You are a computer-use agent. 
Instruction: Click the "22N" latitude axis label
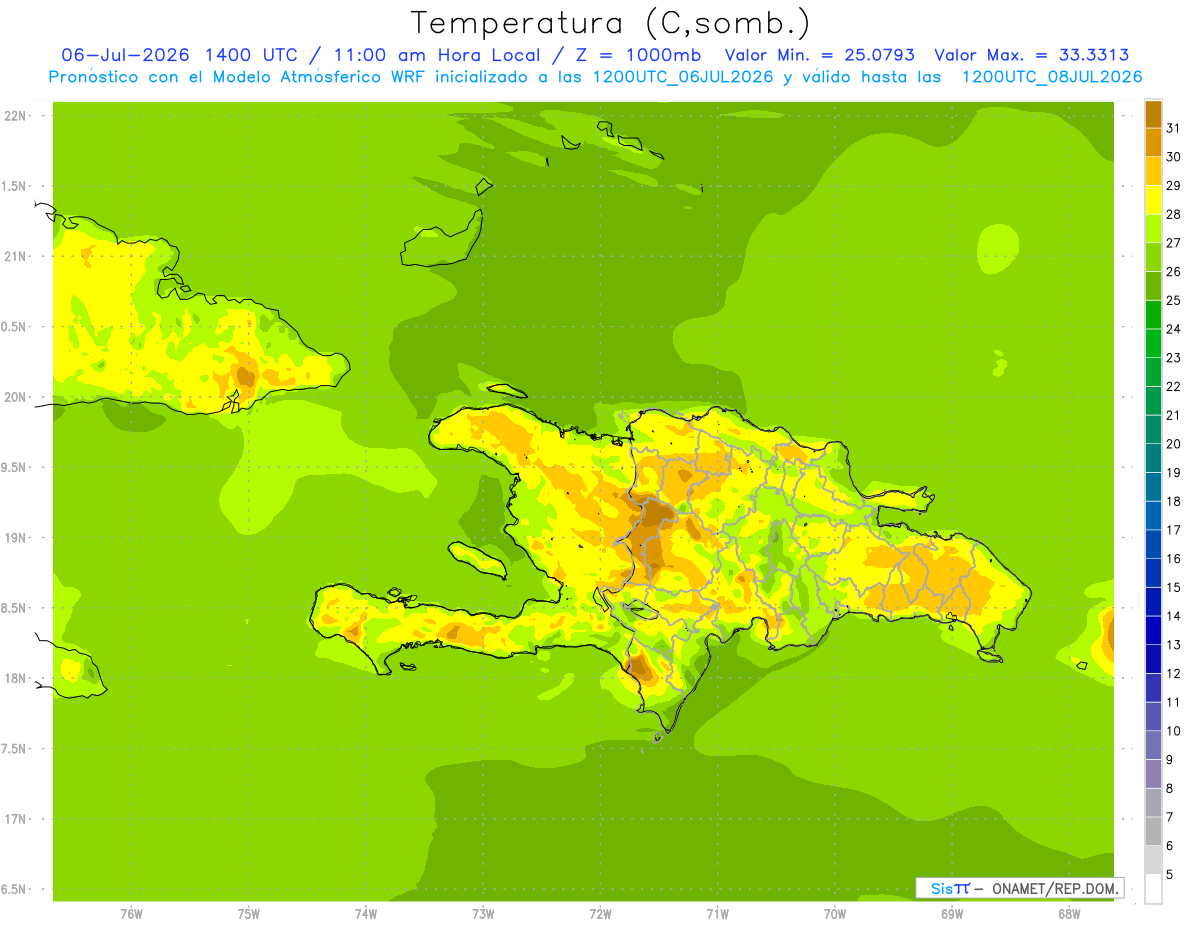pyautogui.click(x=14, y=116)
